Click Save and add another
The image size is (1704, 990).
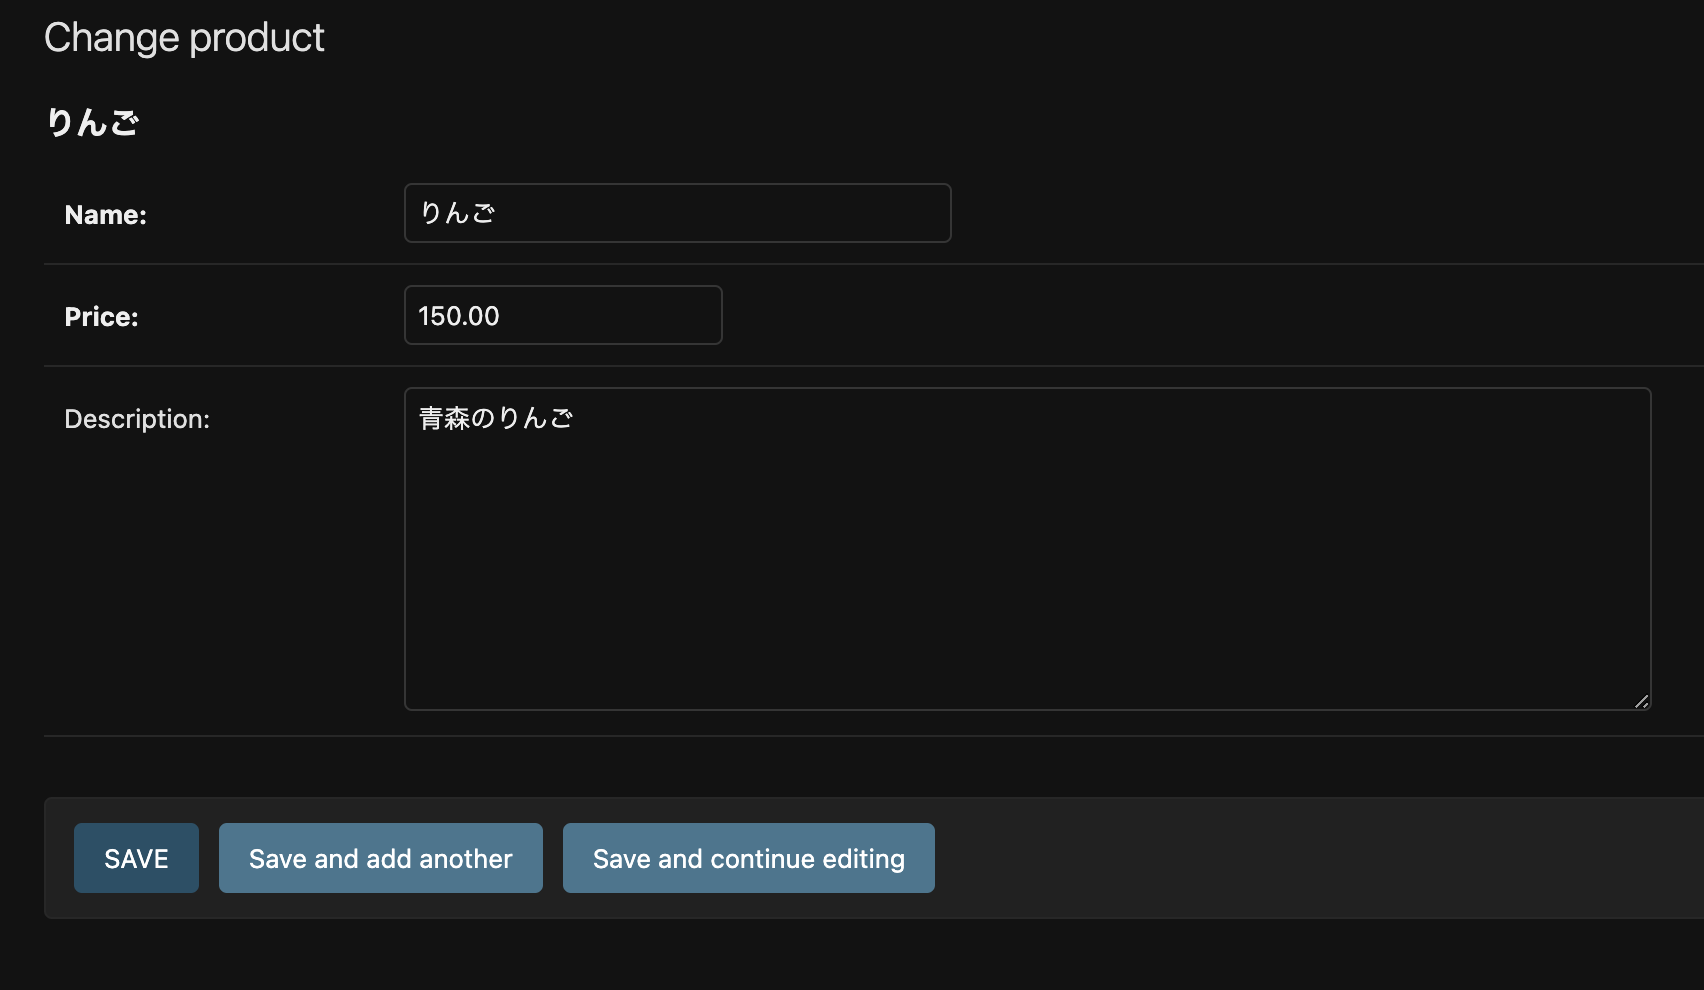(x=381, y=858)
